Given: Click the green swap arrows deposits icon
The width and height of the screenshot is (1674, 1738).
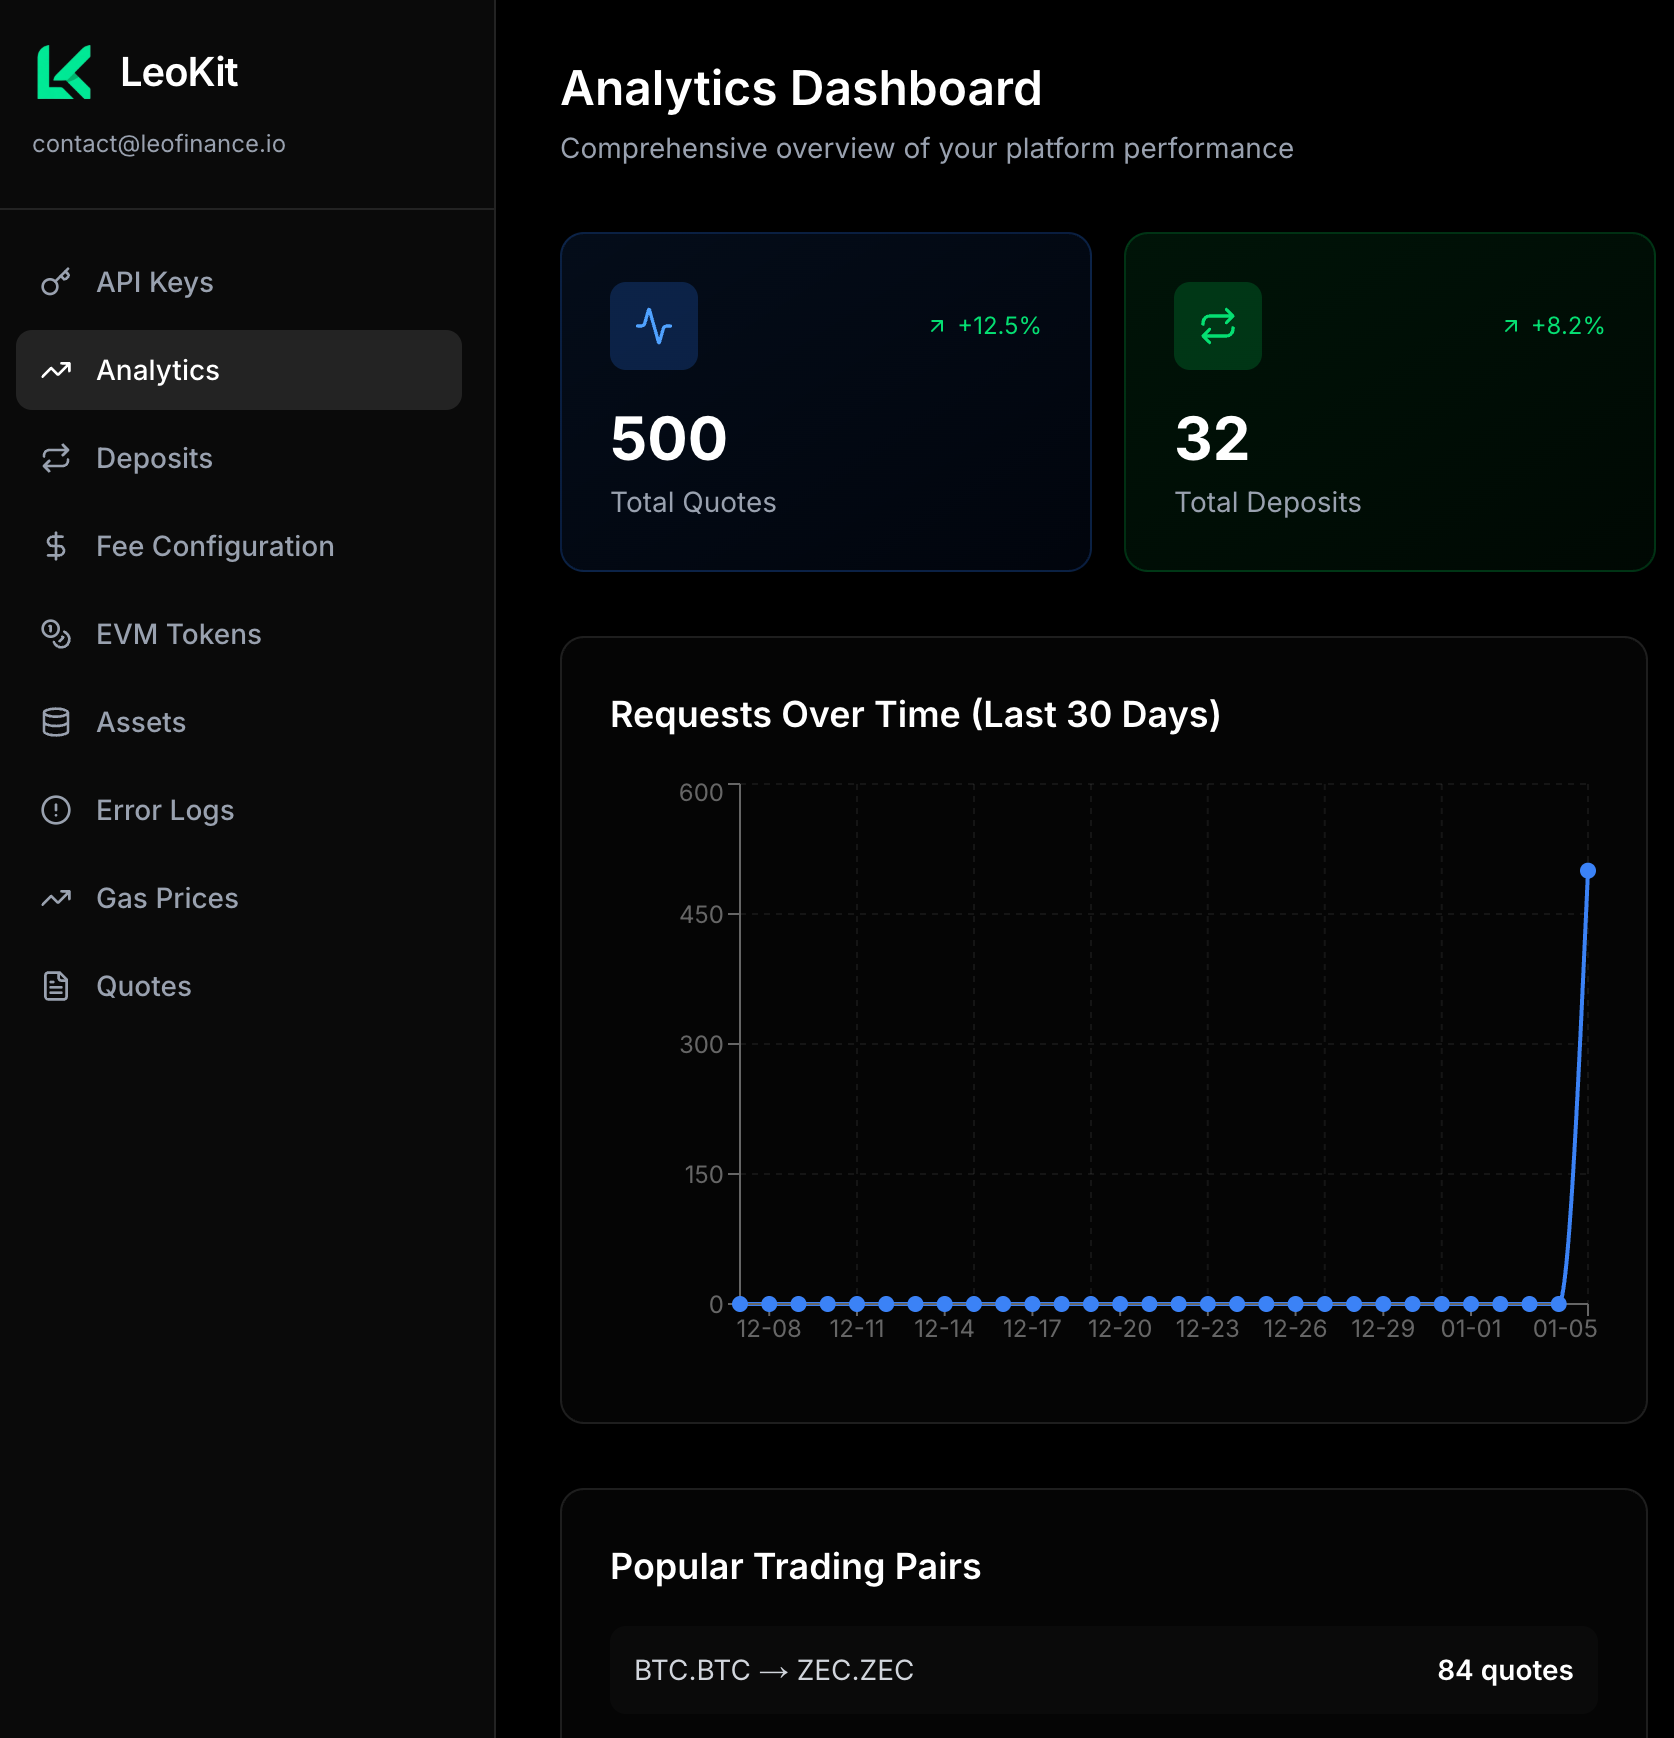Looking at the screenshot, I should point(1217,326).
